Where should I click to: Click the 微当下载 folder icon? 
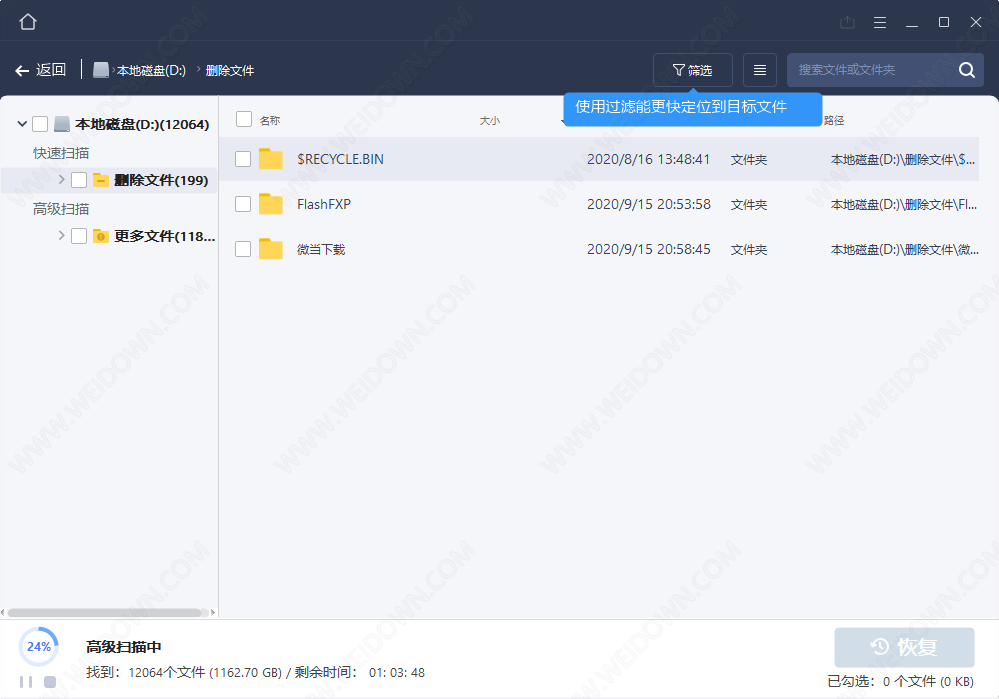pyautogui.click(x=271, y=249)
